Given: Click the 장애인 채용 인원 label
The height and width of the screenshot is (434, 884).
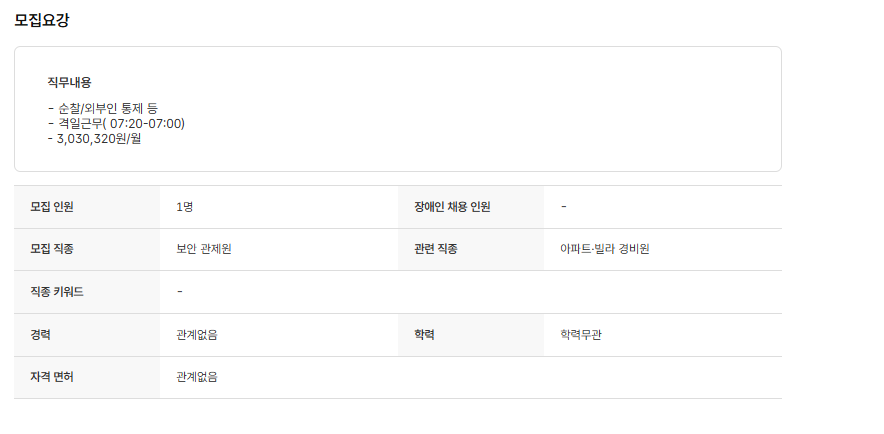Looking at the screenshot, I should [452, 207].
